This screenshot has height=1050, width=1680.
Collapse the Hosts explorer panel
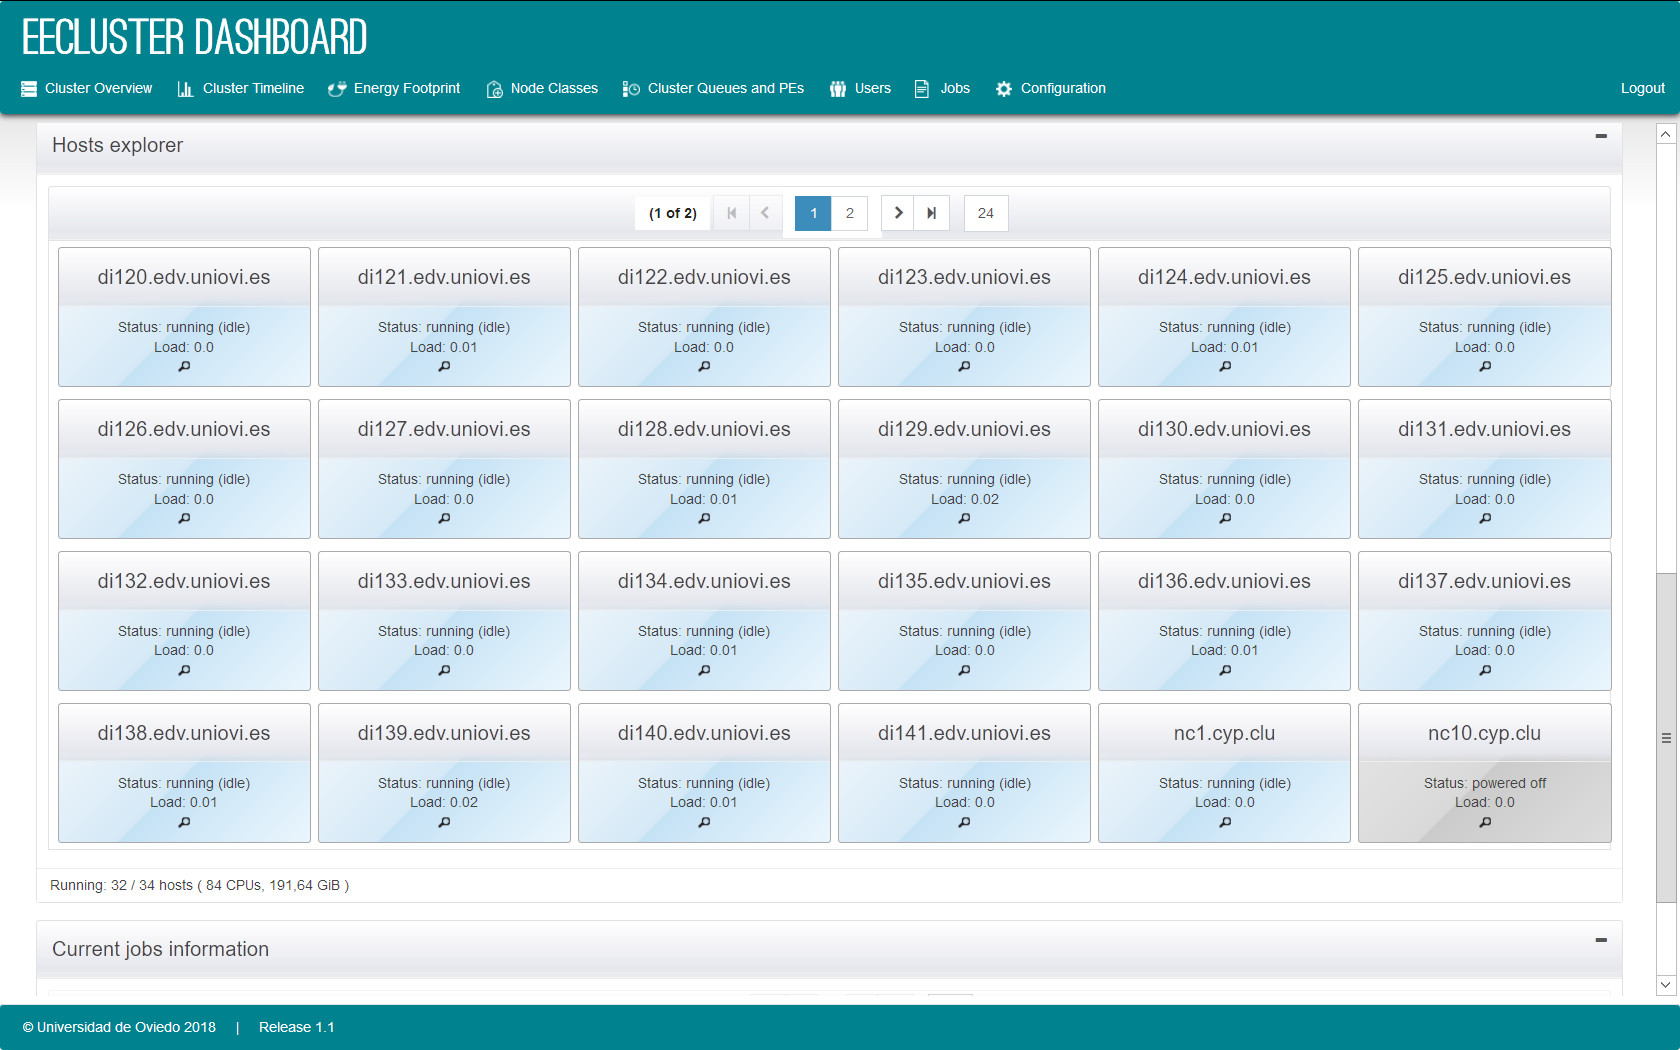(1601, 135)
